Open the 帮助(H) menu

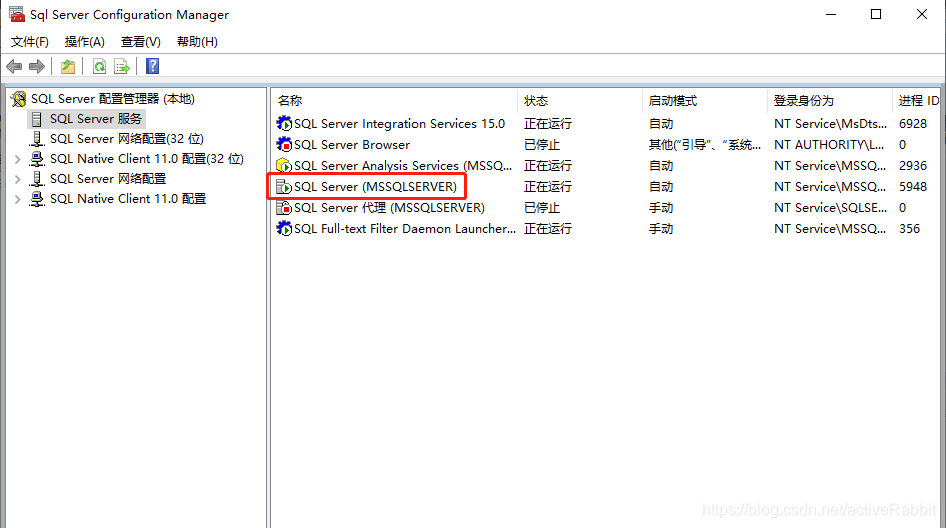click(x=197, y=42)
